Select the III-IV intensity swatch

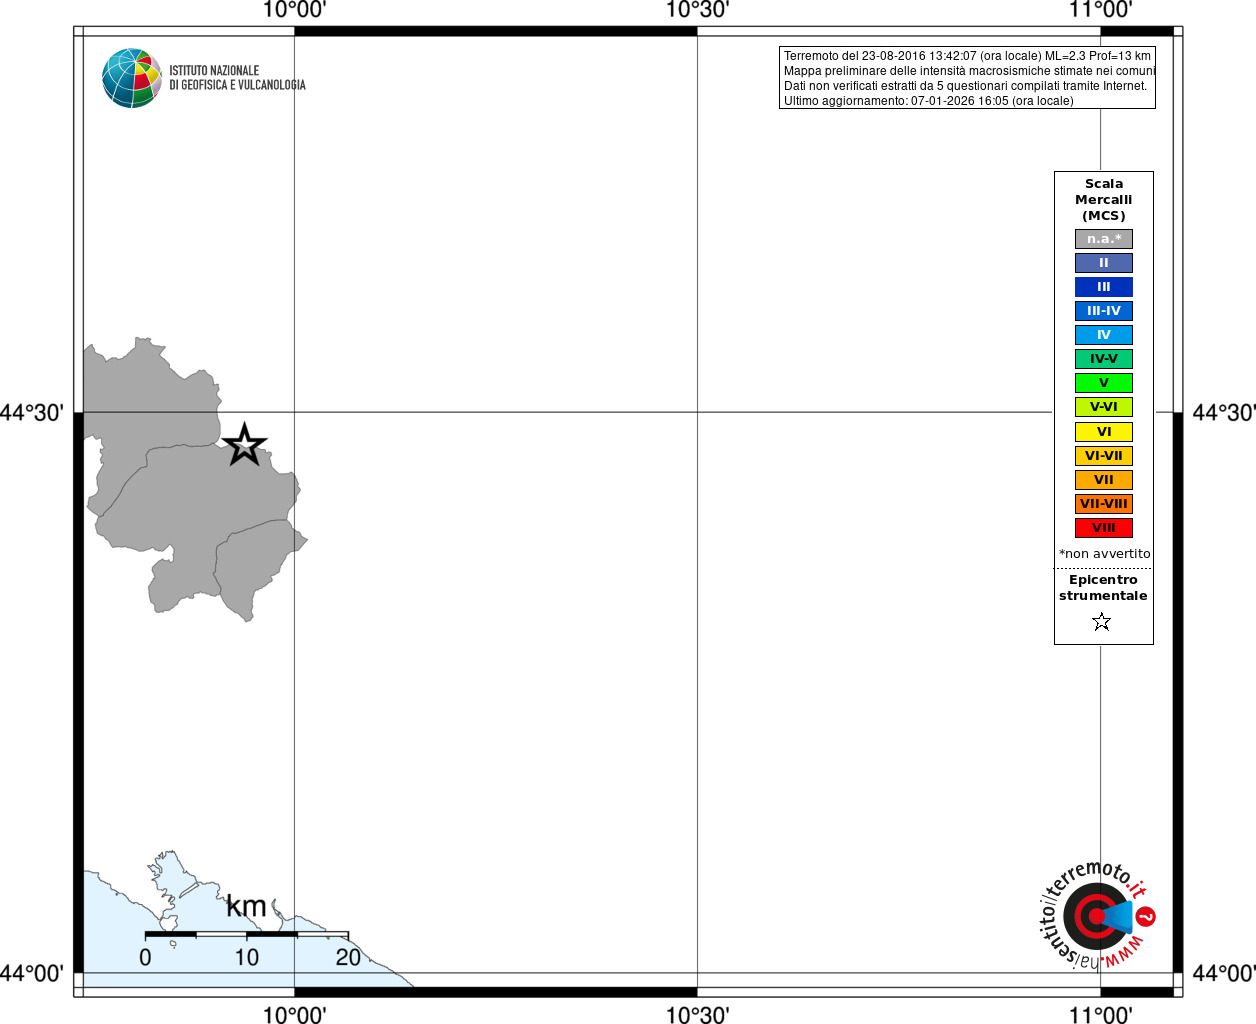pos(1104,311)
